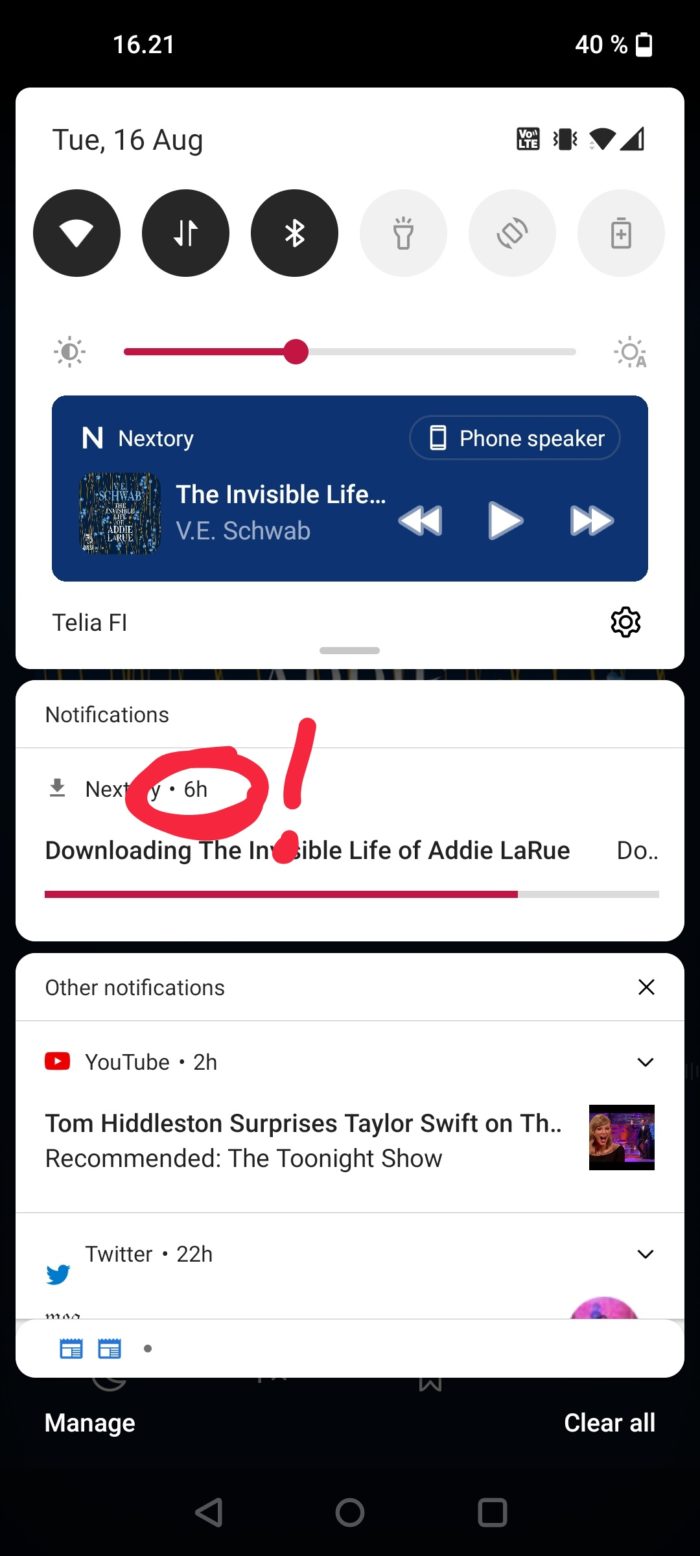Open settings via gear icon
700x1556 pixels.
tap(625, 622)
